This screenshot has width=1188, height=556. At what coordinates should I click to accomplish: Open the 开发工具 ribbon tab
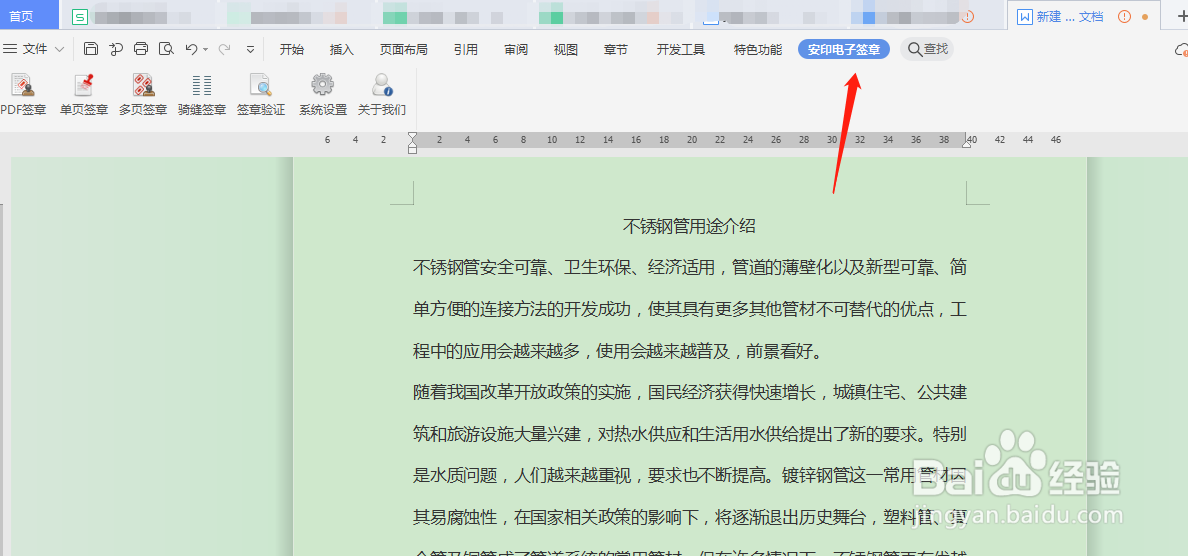pyautogui.click(x=681, y=49)
